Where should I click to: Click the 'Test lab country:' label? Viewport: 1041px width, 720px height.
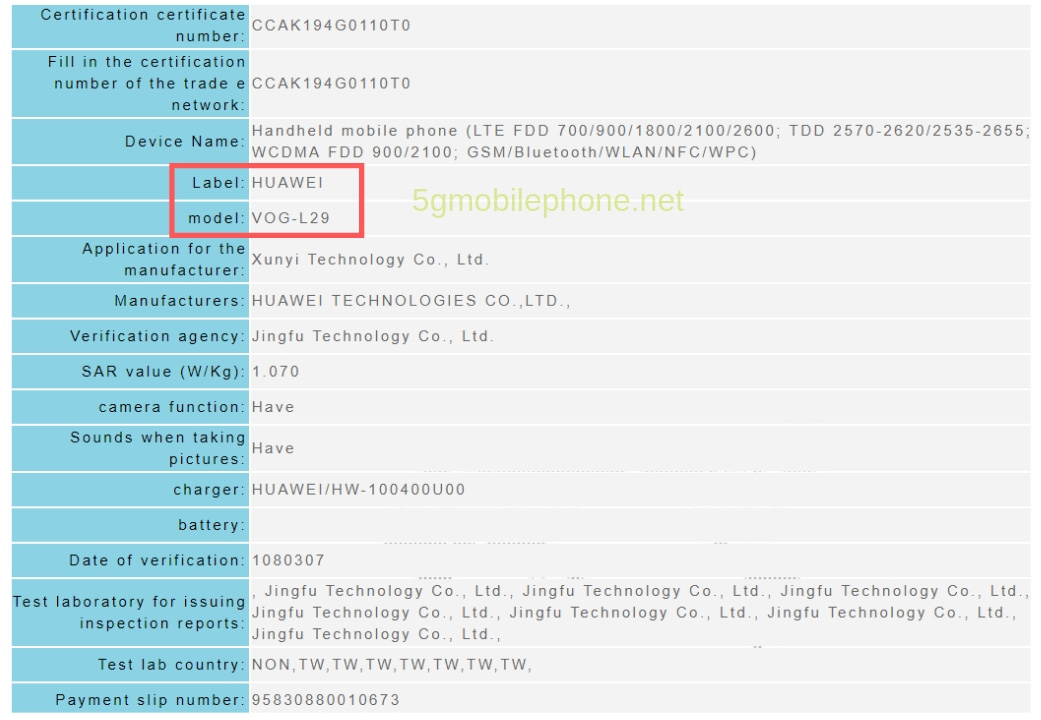[x=171, y=664]
